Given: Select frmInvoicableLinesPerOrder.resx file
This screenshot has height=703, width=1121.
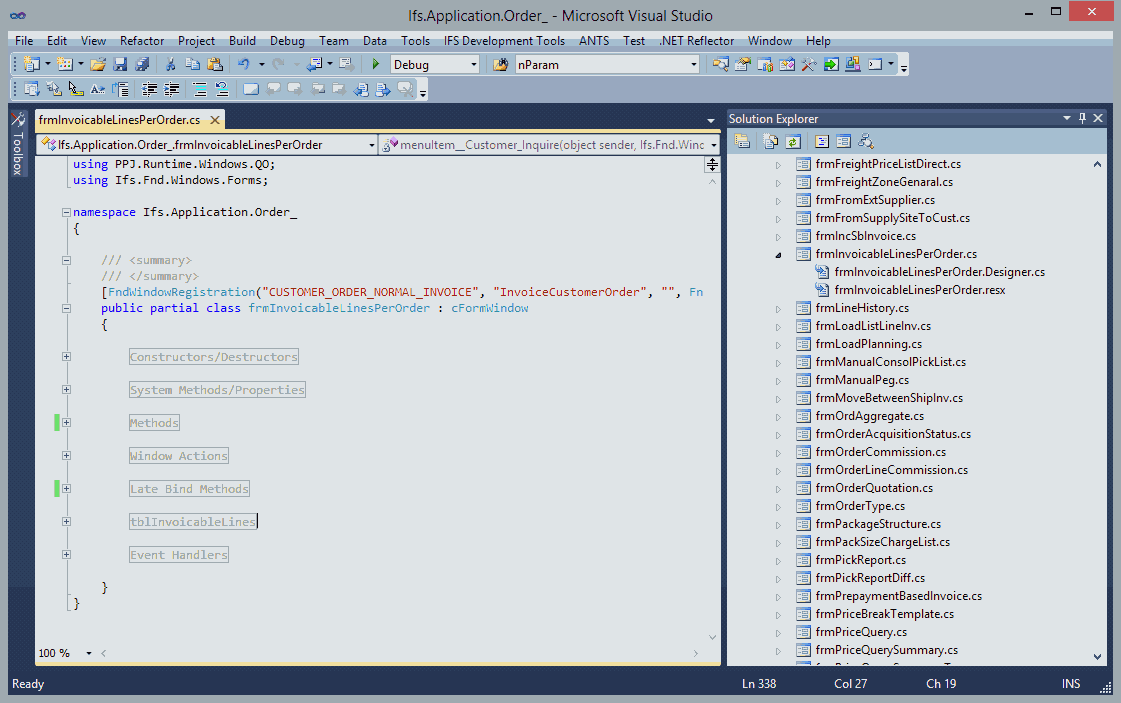Looking at the screenshot, I should point(919,290).
